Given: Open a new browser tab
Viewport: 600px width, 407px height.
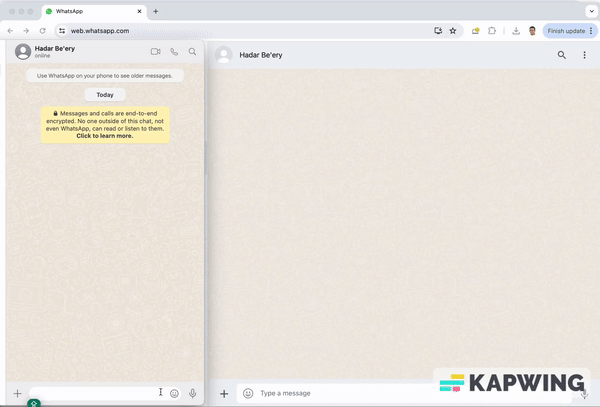Looking at the screenshot, I should click(156, 11).
